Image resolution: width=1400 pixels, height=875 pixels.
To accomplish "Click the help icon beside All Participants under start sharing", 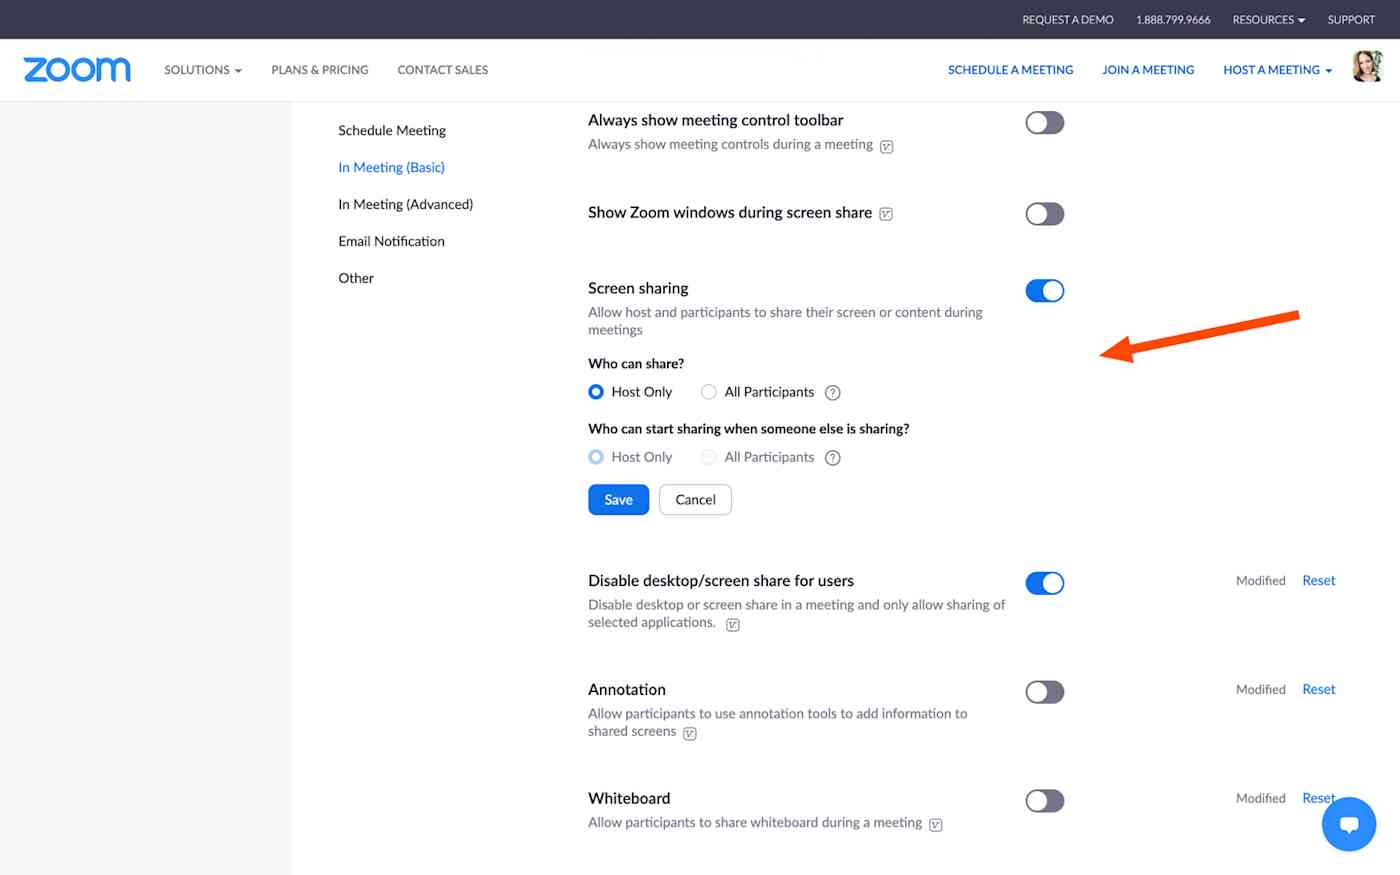I will [832, 457].
